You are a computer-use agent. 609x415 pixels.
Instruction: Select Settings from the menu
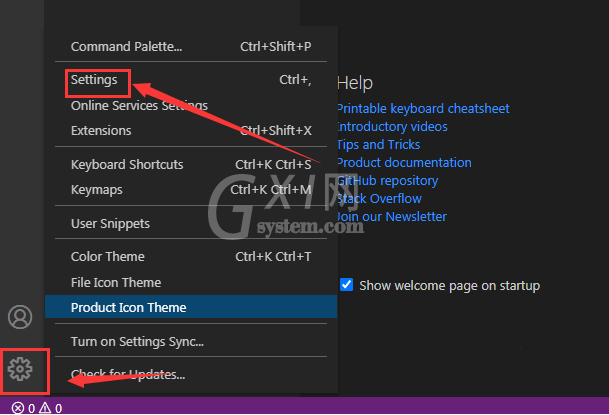pos(191,80)
